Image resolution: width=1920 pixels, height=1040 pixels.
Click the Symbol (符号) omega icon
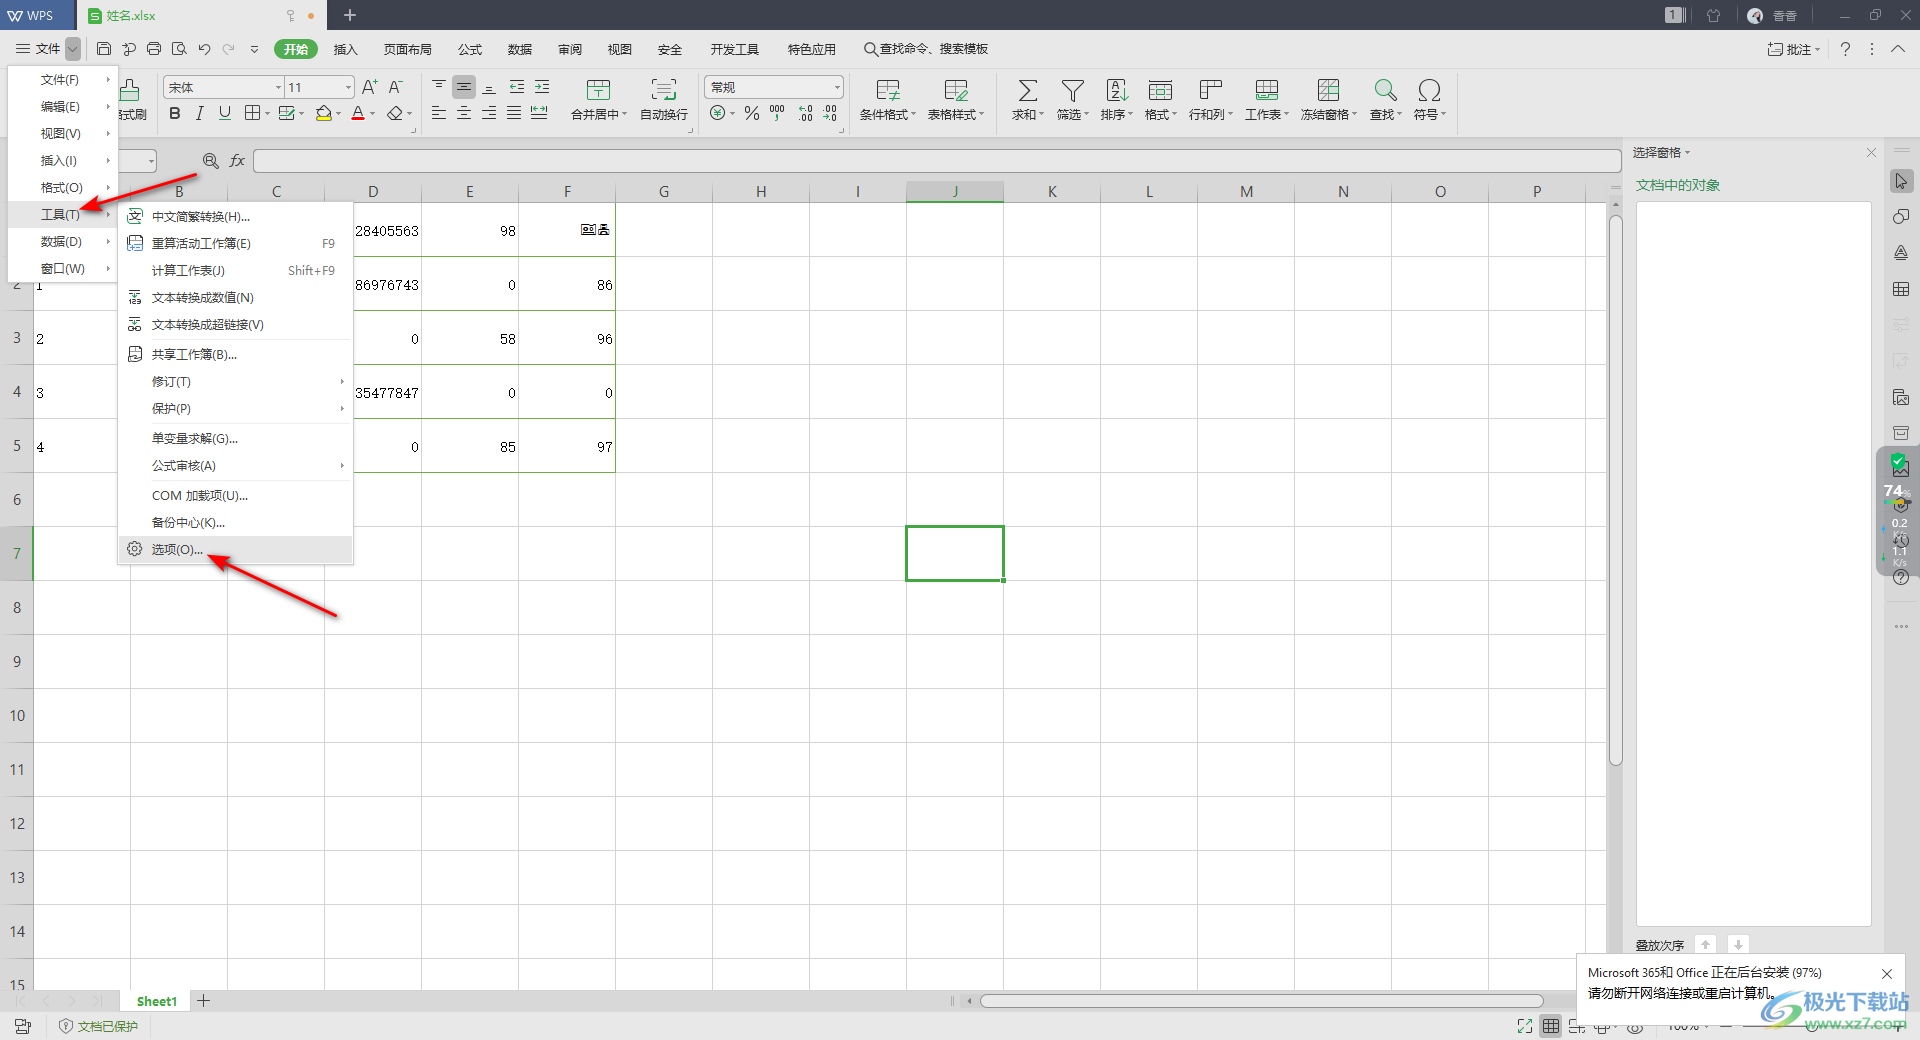pyautogui.click(x=1430, y=91)
